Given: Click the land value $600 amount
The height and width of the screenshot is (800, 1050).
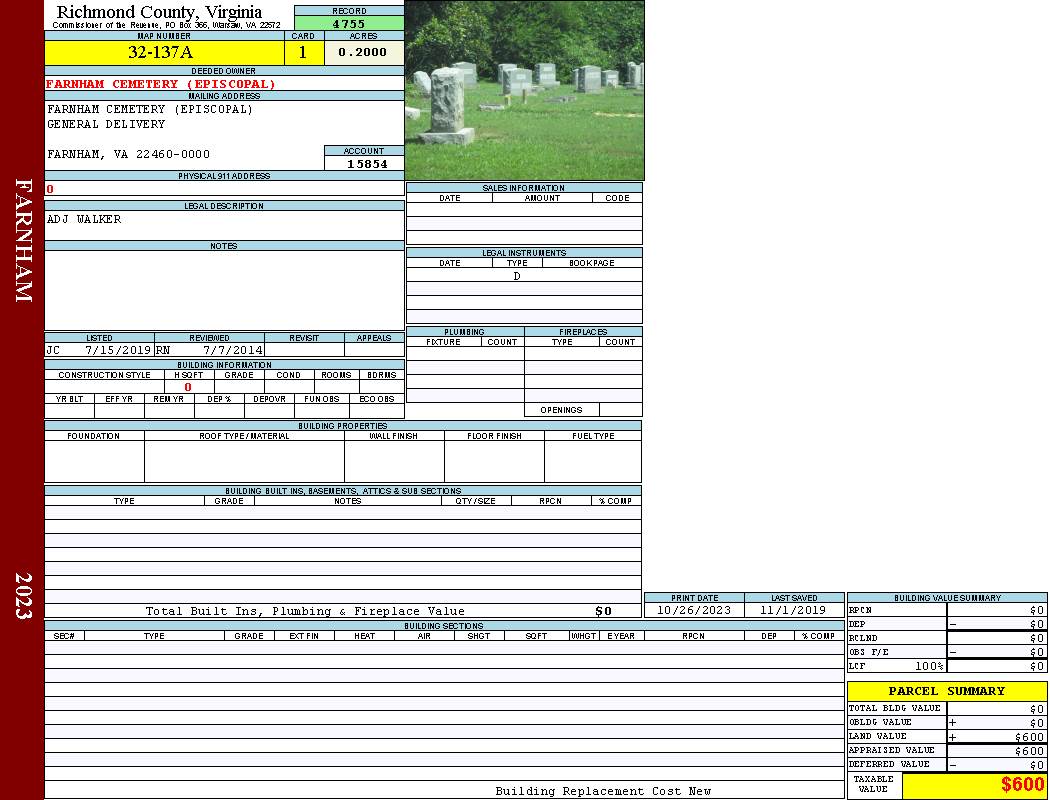Looking at the screenshot, I should pyautogui.click(x=1028, y=737).
